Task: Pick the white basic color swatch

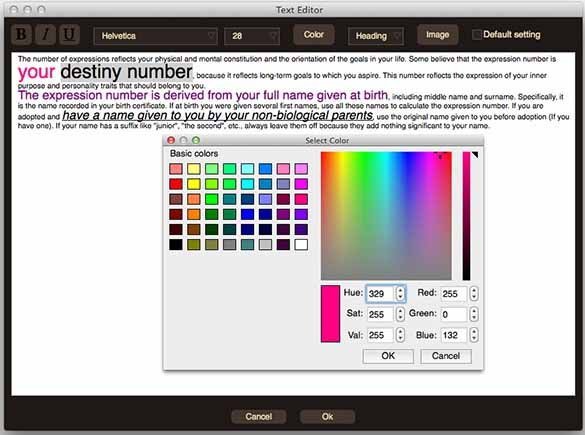Action: 301,245
